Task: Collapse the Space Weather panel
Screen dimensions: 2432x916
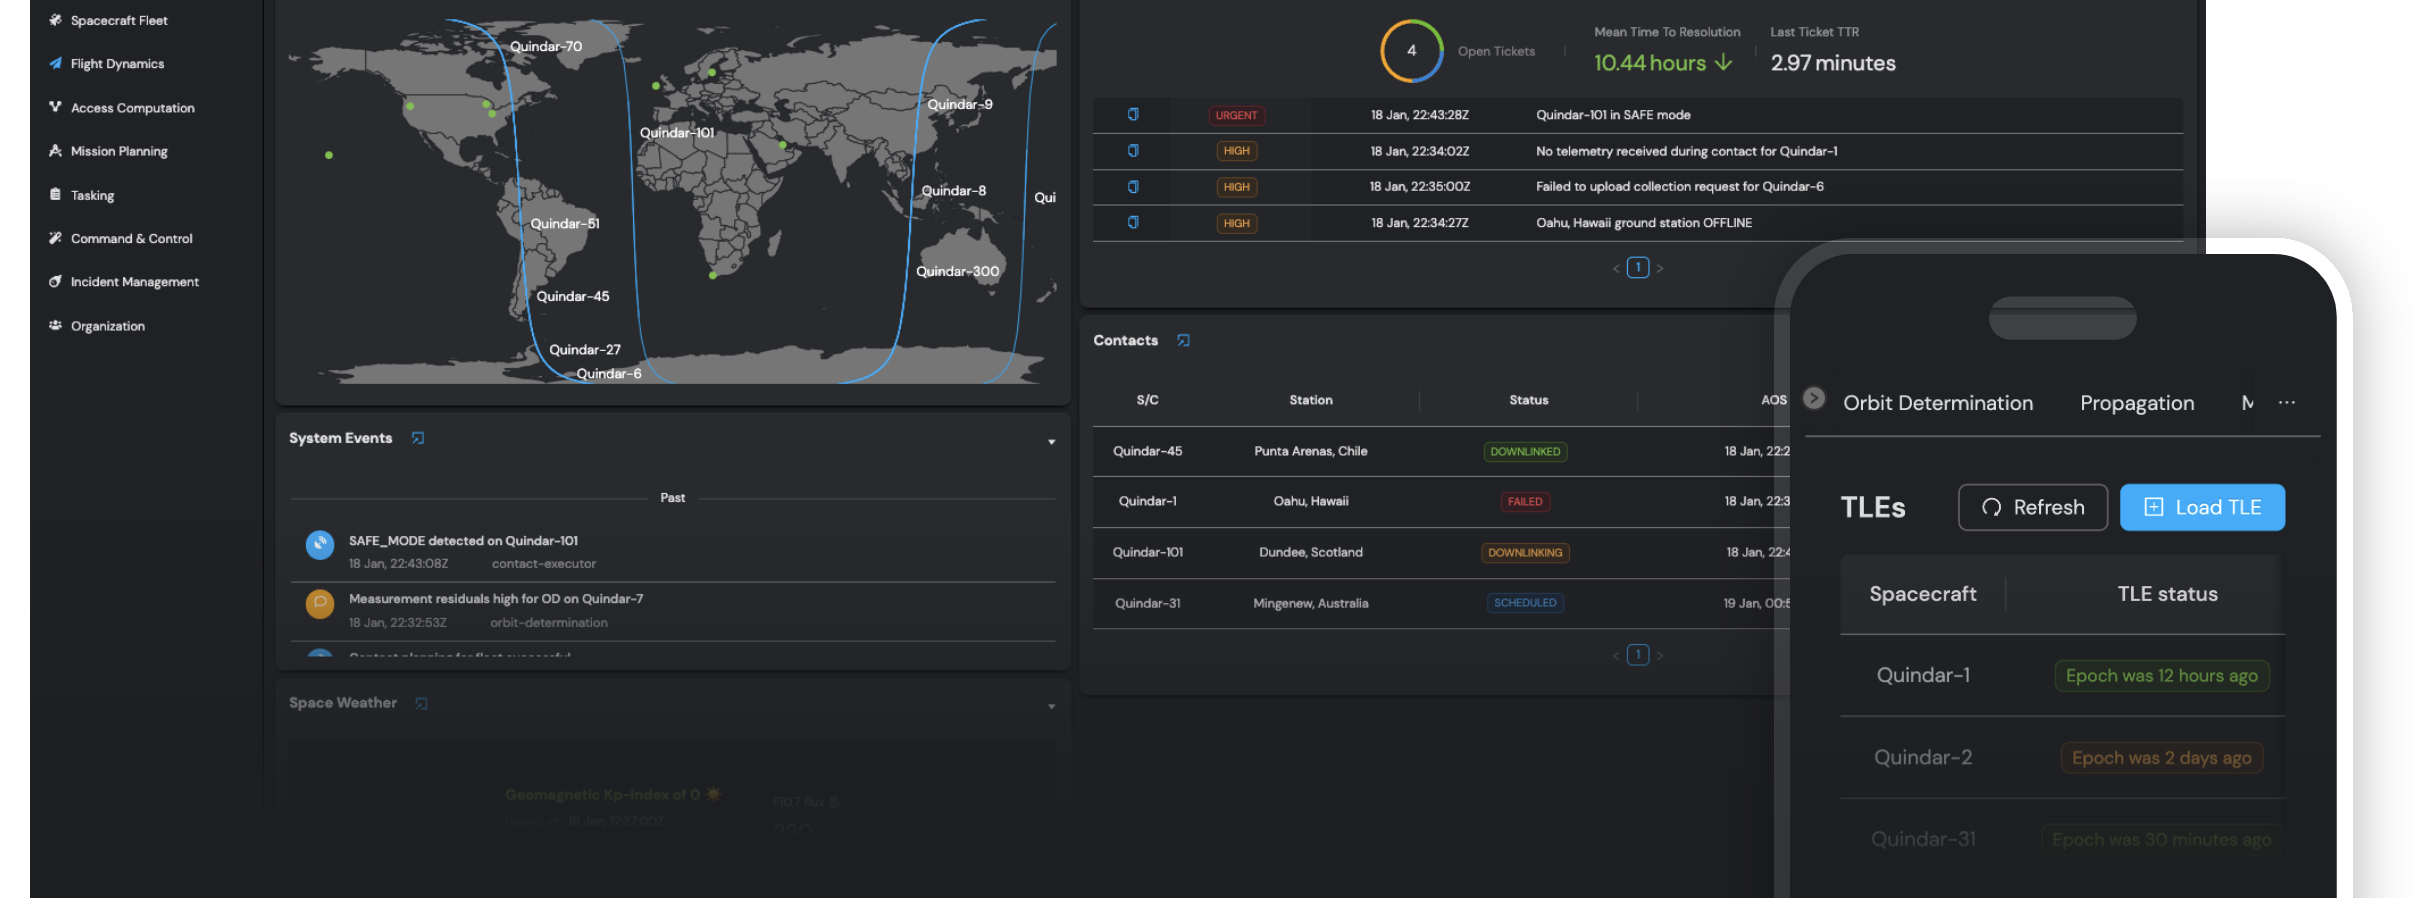Action: tap(1051, 707)
